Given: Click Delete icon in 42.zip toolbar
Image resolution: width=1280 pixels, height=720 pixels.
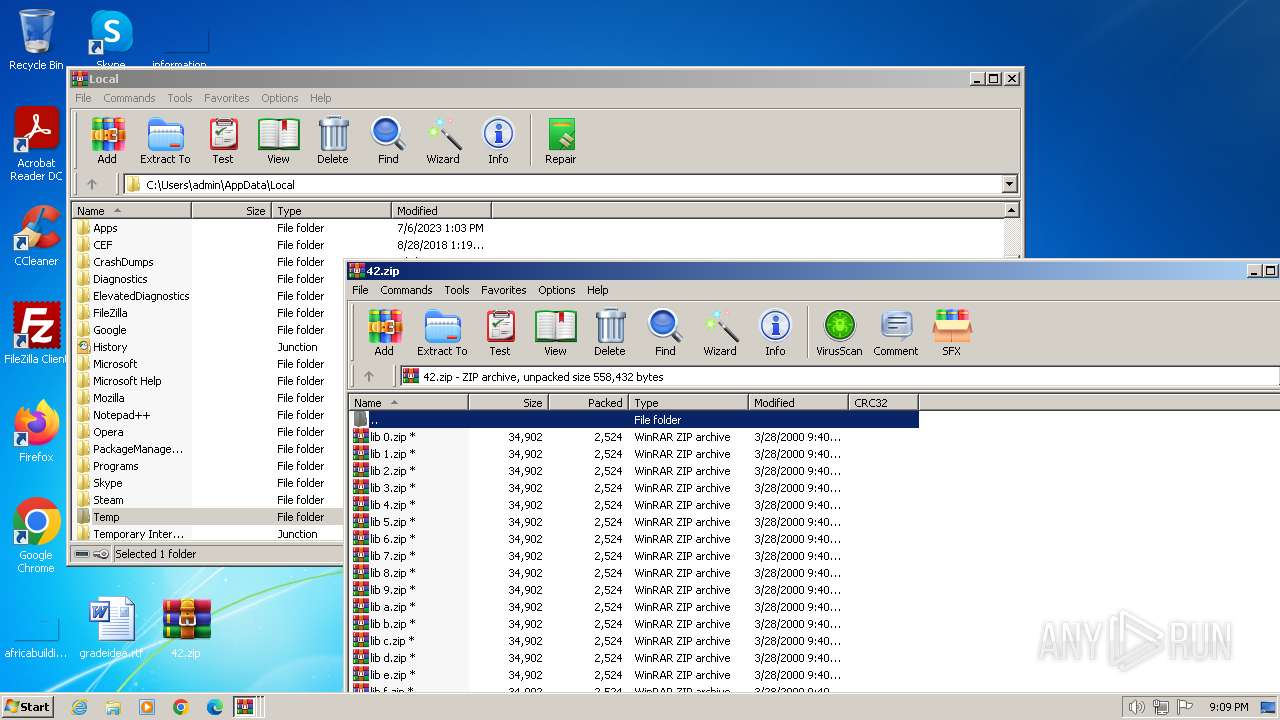Looking at the screenshot, I should (x=610, y=332).
